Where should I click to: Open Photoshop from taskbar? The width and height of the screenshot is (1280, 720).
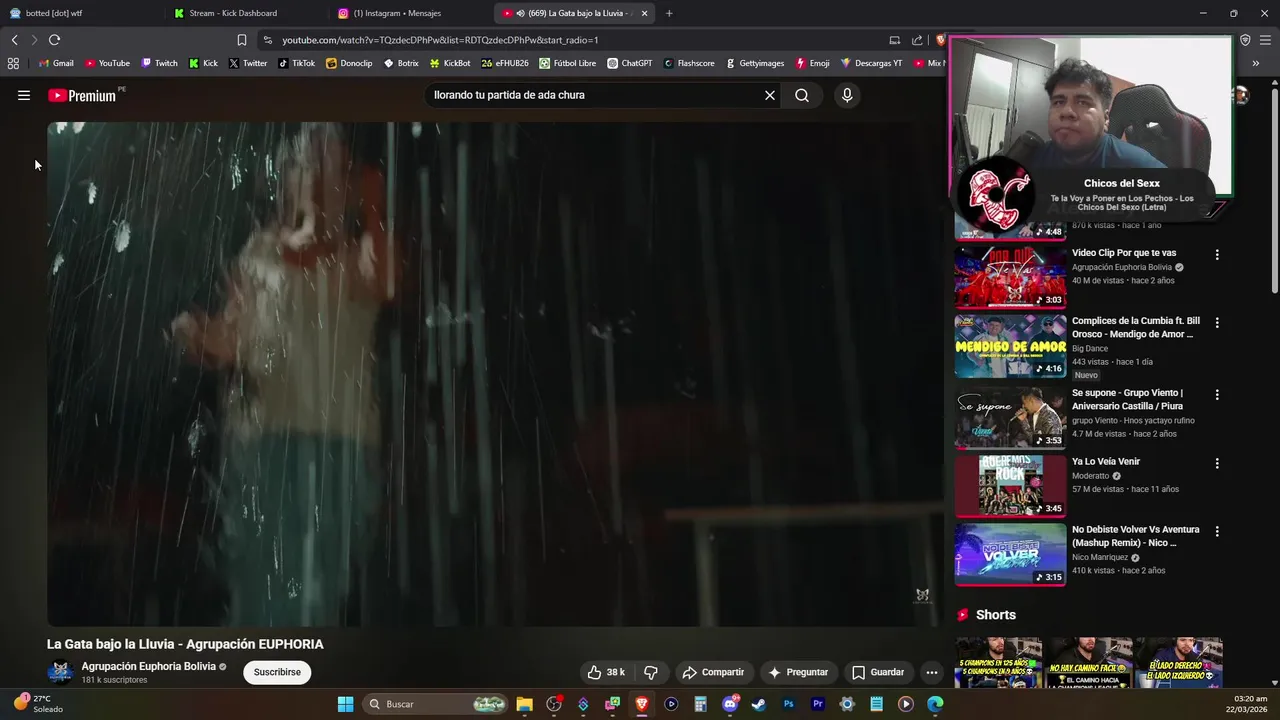(x=788, y=704)
